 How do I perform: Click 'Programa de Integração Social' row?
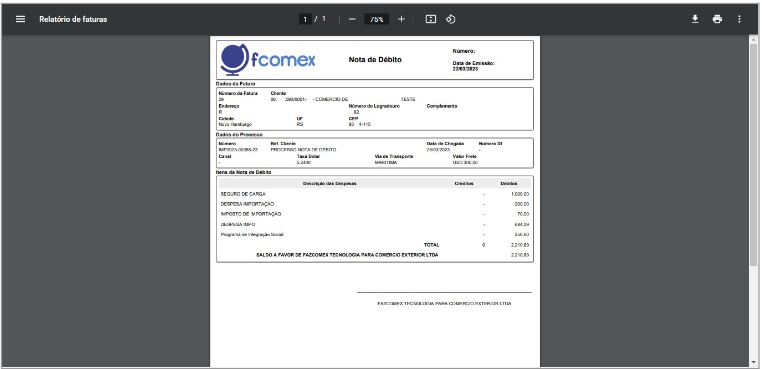point(375,235)
